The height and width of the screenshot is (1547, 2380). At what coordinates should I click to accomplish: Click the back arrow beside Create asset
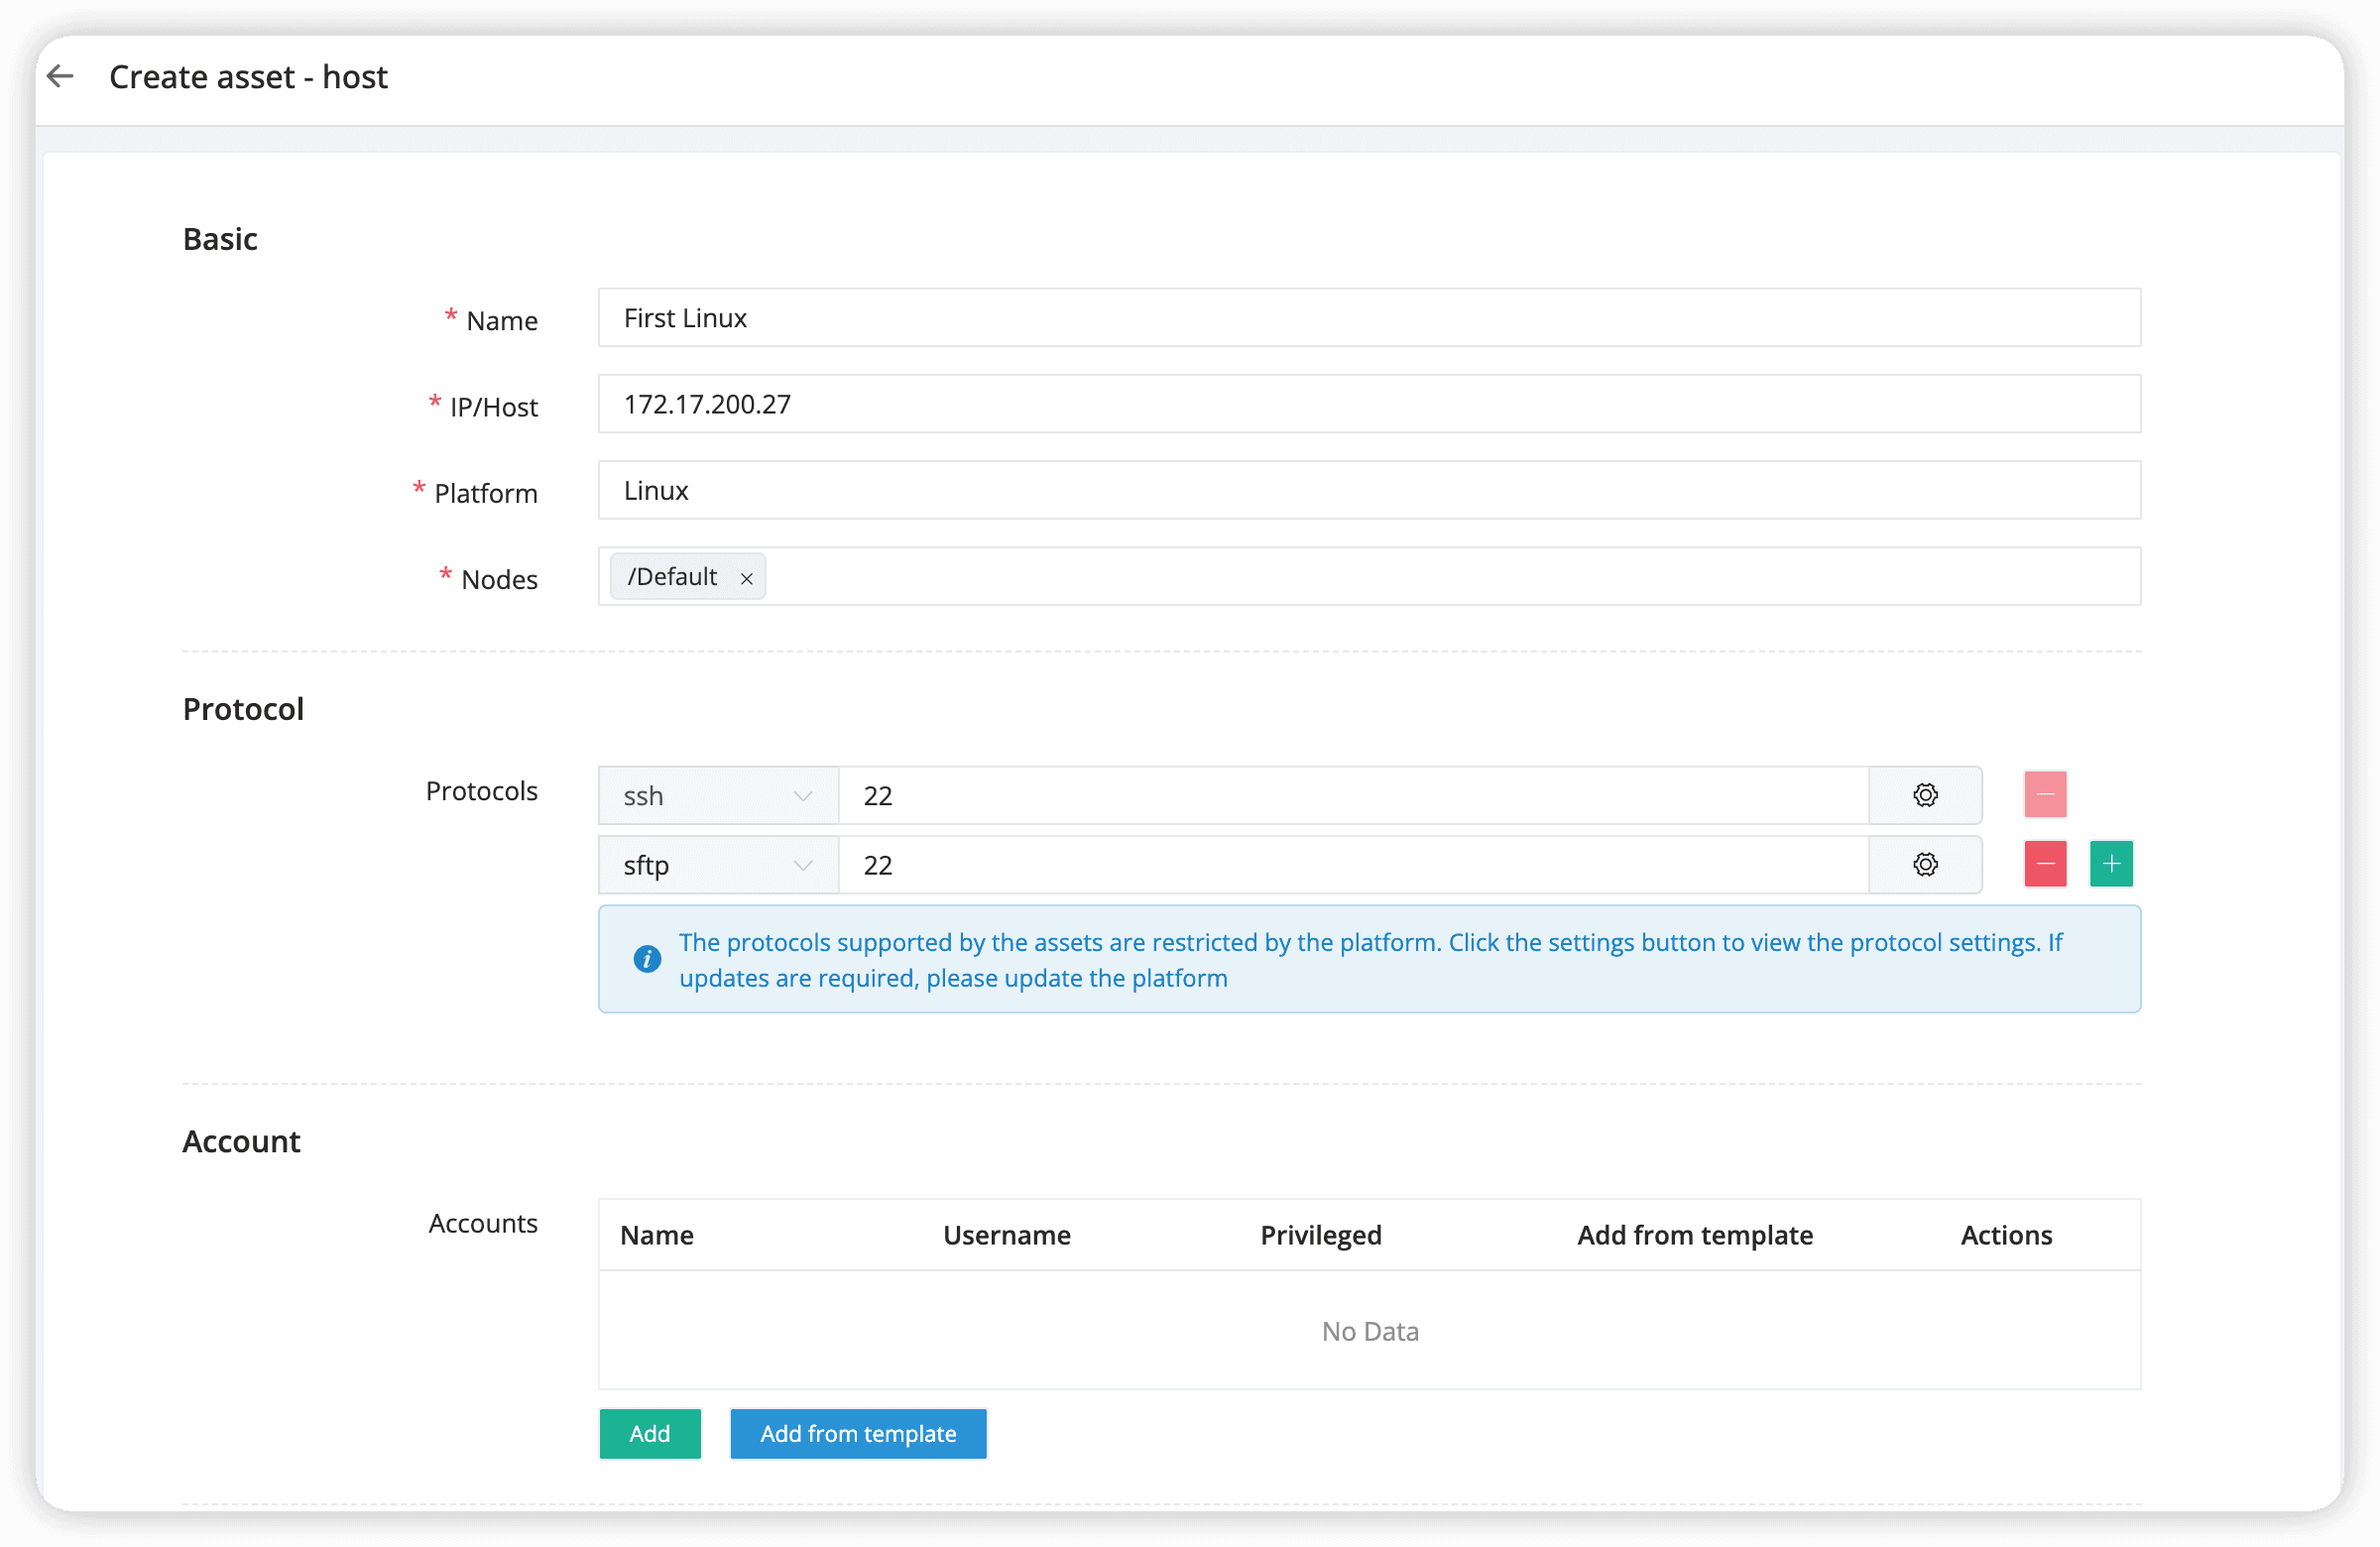(61, 76)
